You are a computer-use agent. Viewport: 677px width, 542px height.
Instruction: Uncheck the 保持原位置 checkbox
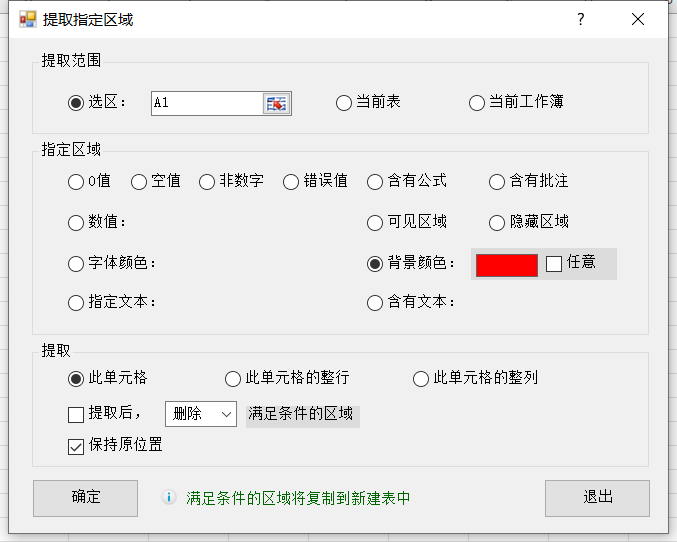tap(76, 446)
